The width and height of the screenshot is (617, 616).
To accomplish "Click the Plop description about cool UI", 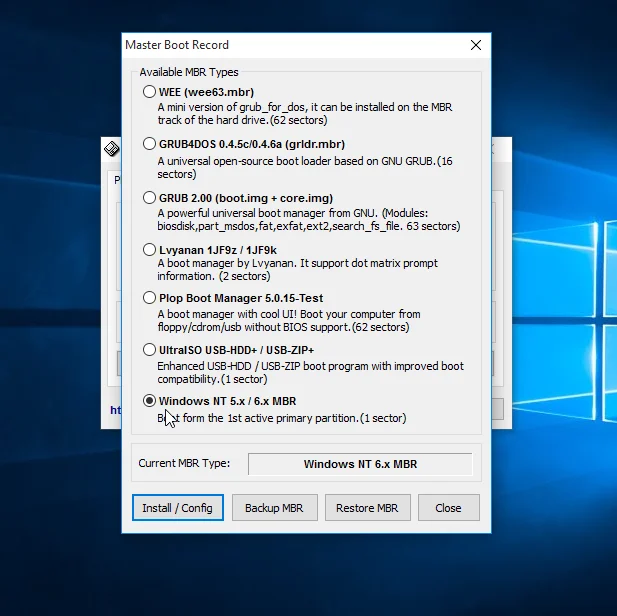I will pos(290,320).
